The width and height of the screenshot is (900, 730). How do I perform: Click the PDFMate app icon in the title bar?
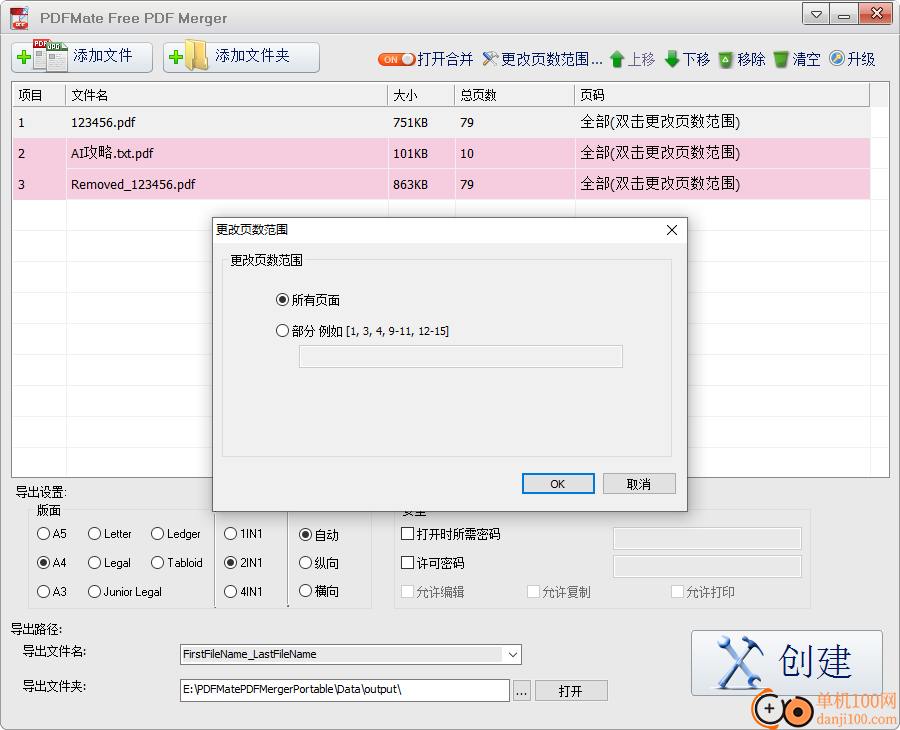[x=20, y=18]
